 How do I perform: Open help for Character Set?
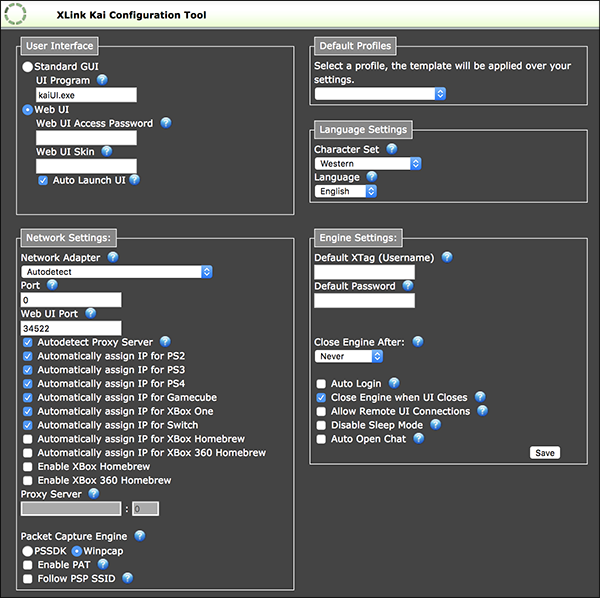click(x=392, y=149)
